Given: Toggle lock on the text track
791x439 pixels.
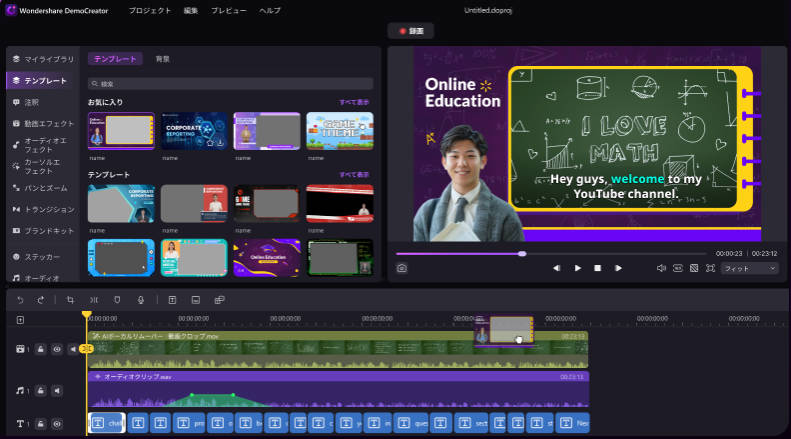Looking at the screenshot, I should click(41, 424).
